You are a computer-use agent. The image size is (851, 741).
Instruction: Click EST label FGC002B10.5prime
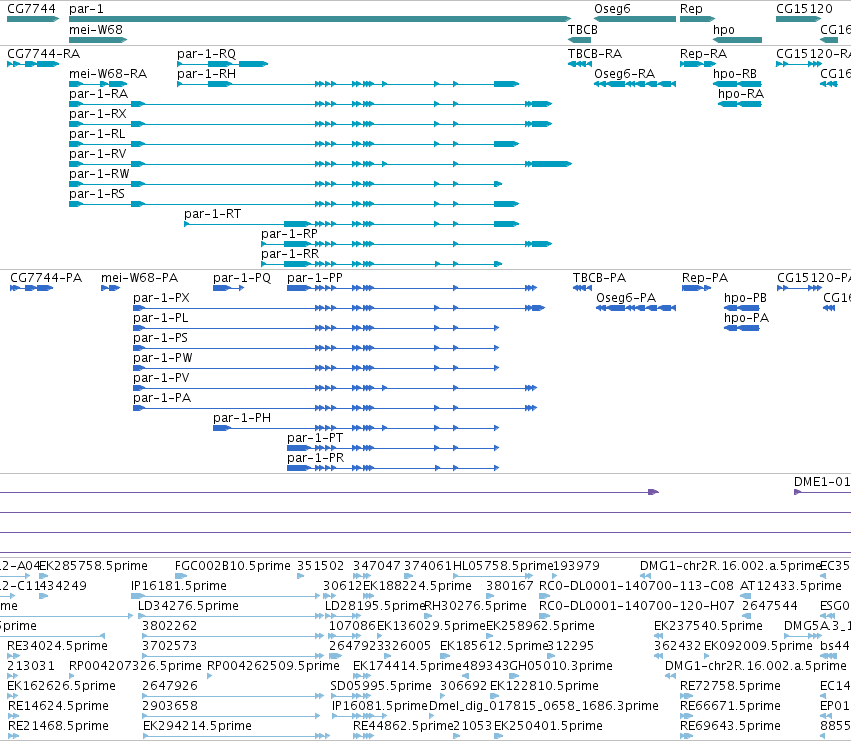(232, 566)
